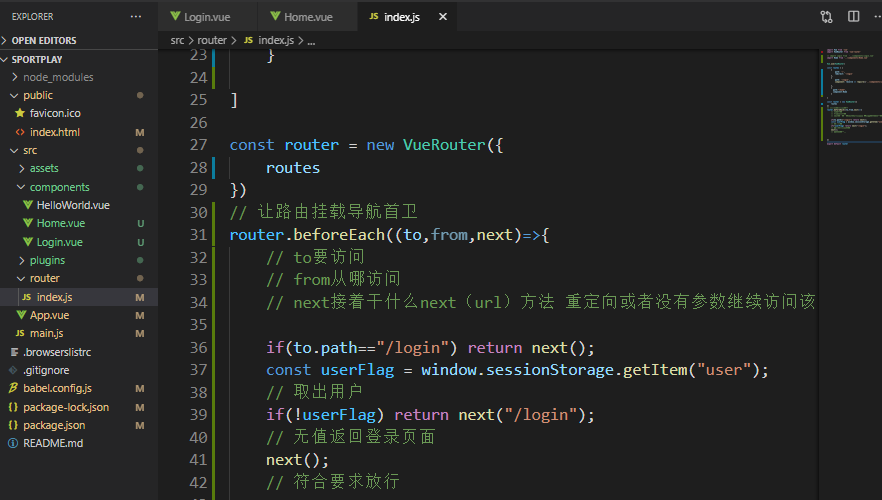Click the EXPLORER panel title
Image resolution: width=882 pixels, height=500 pixels.
pos(33,17)
